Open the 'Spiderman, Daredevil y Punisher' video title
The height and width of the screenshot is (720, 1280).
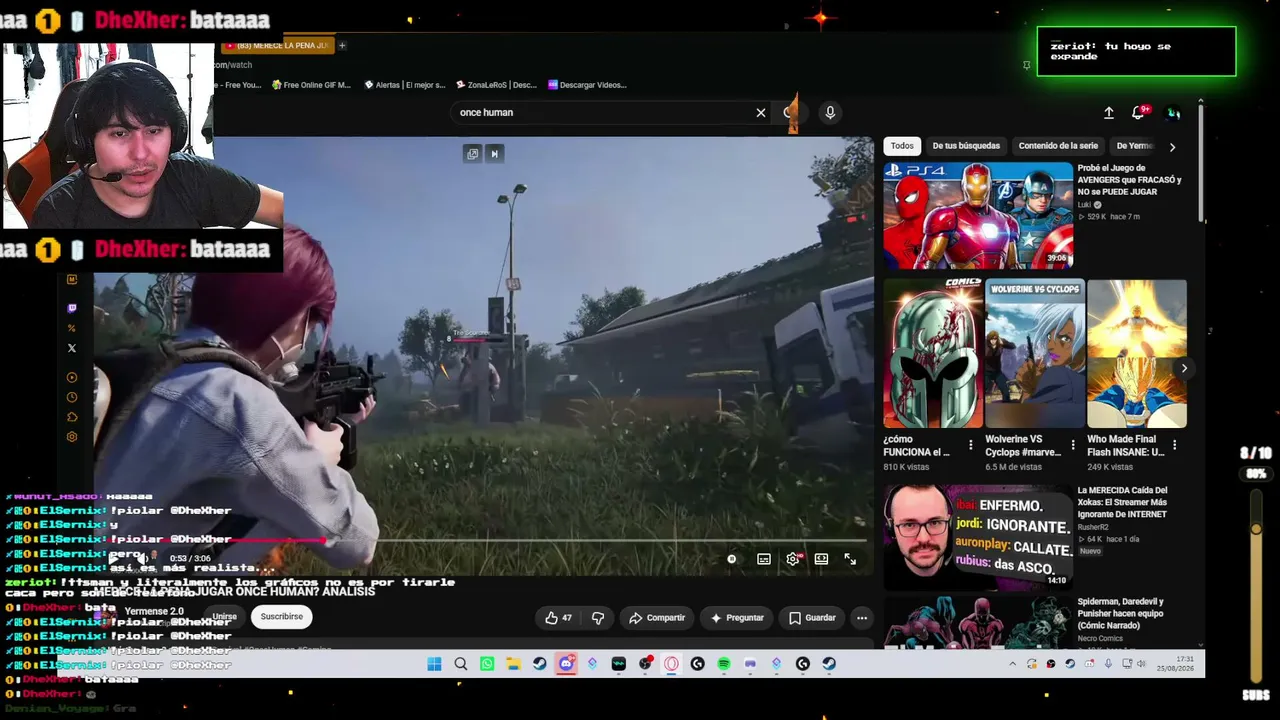1121,613
